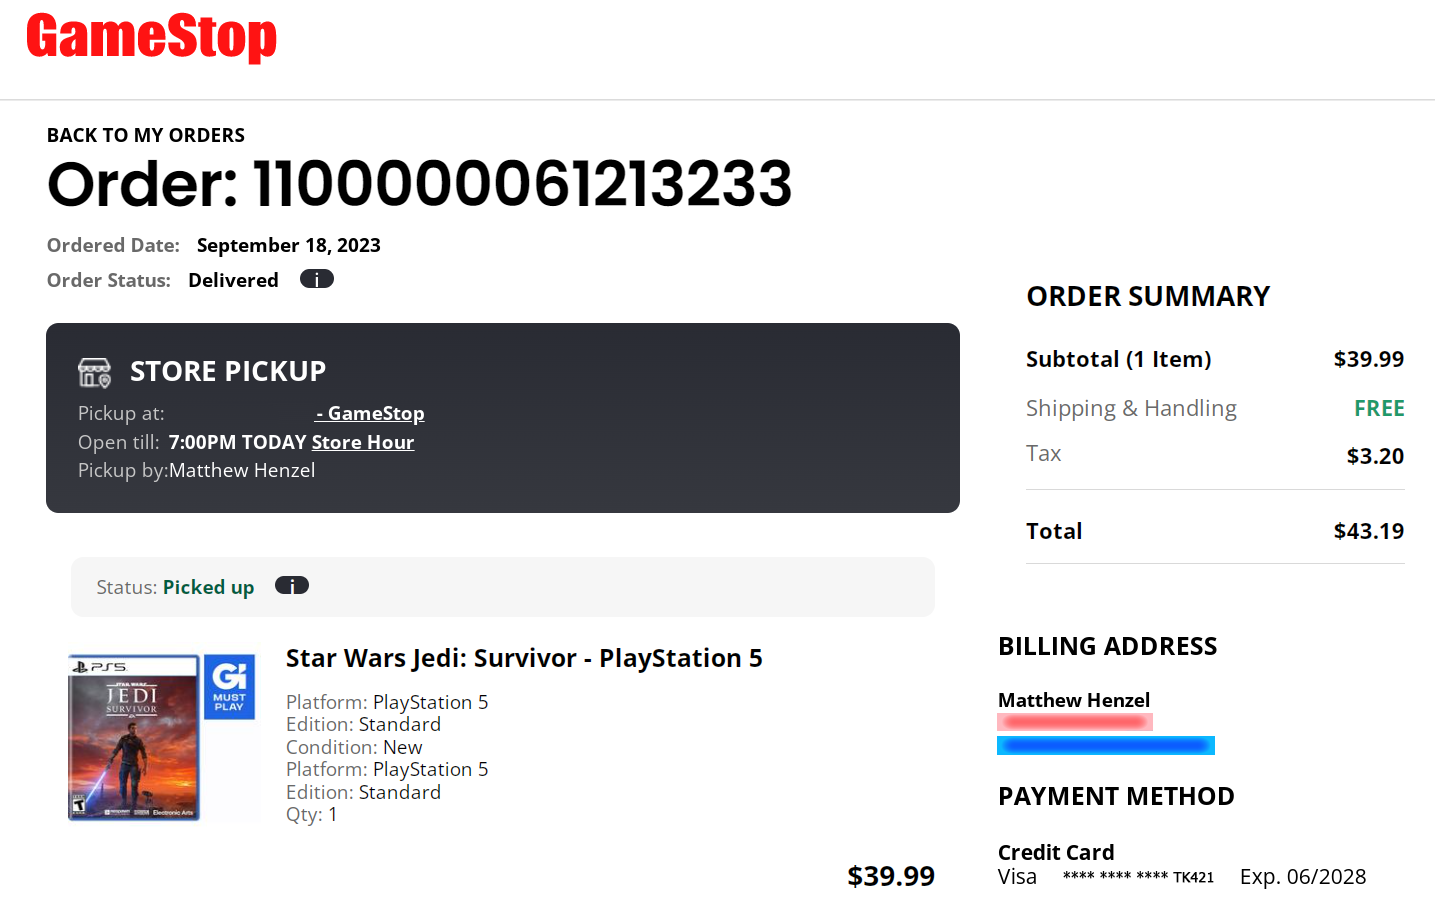Click the ordered date September 18, 2023

(x=288, y=246)
